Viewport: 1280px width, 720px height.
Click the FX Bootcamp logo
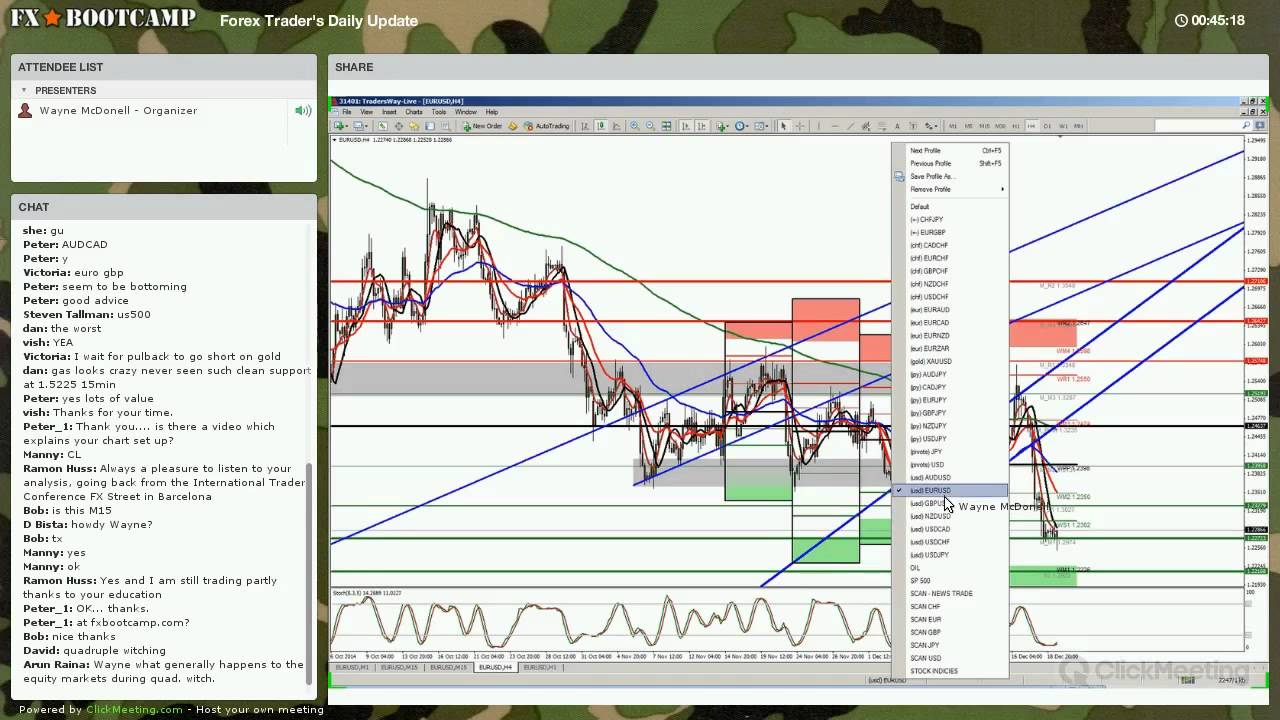(x=104, y=19)
